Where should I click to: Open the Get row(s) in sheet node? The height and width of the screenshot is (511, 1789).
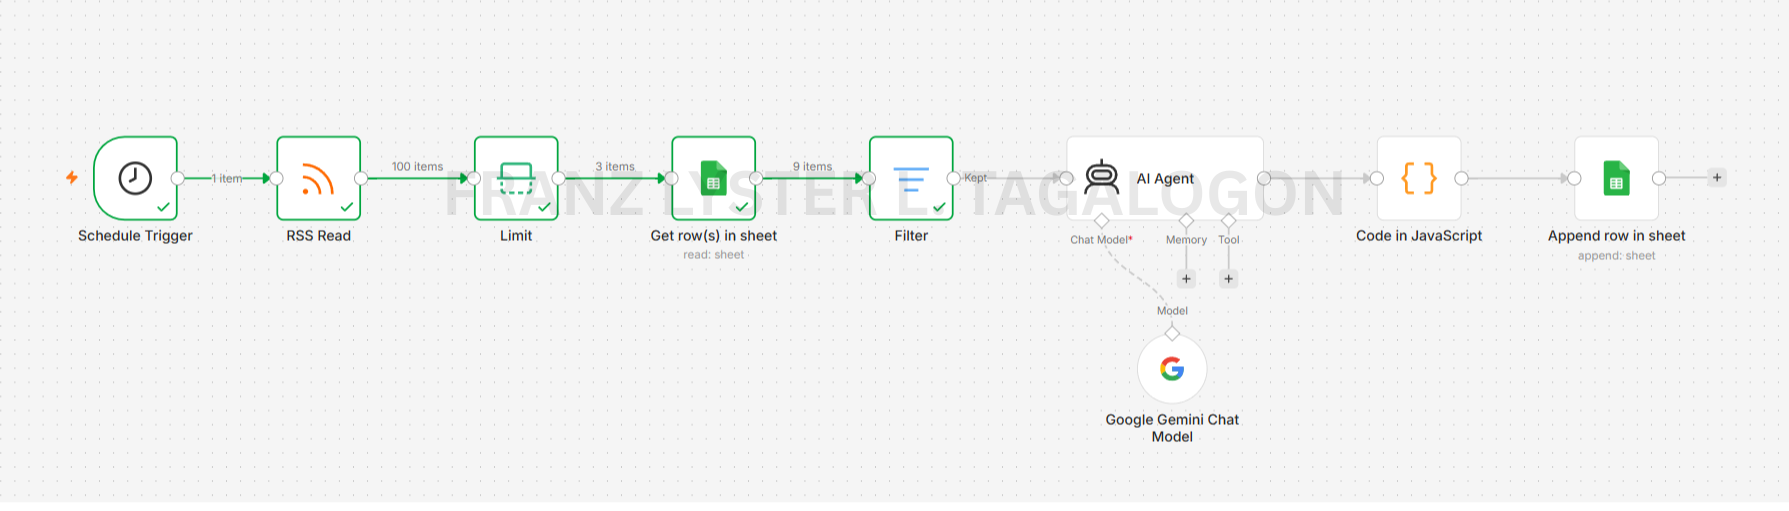click(x=713, y=178)
